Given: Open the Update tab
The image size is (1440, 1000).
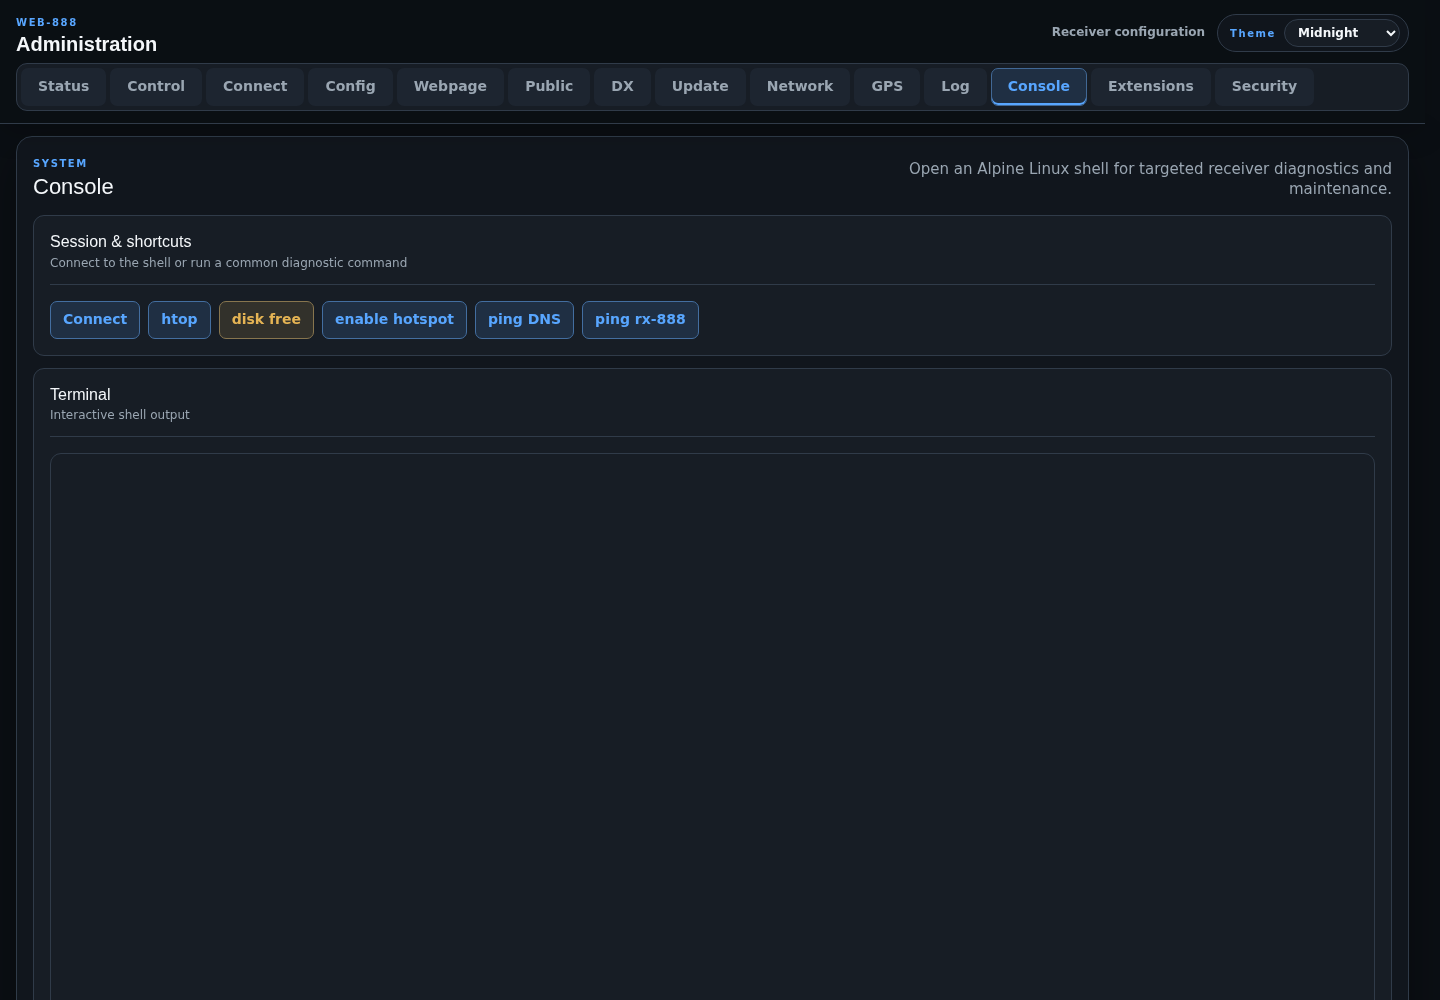Looking at the screenshot, I should tap(700, 87).
